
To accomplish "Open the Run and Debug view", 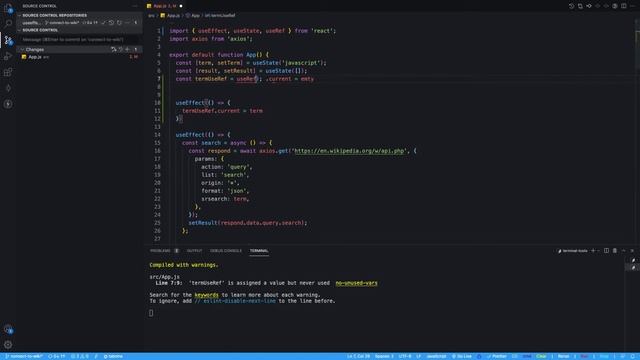I will click(8, 56).
